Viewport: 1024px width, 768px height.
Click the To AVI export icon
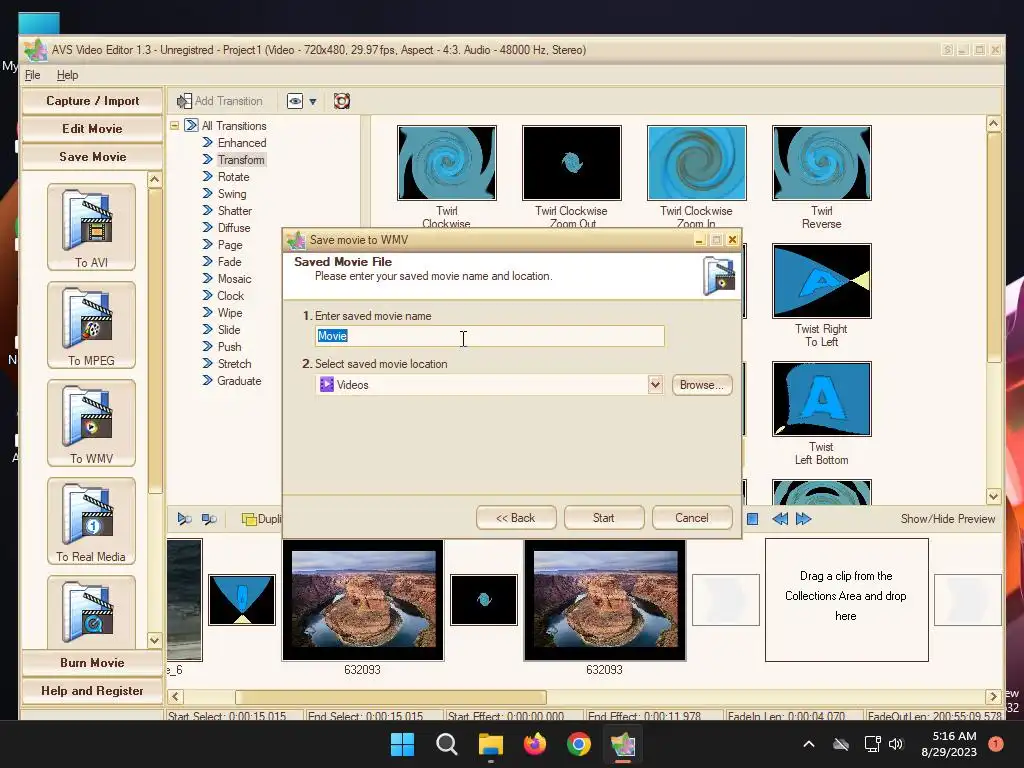pyautogui.click(x=91, y=227)
